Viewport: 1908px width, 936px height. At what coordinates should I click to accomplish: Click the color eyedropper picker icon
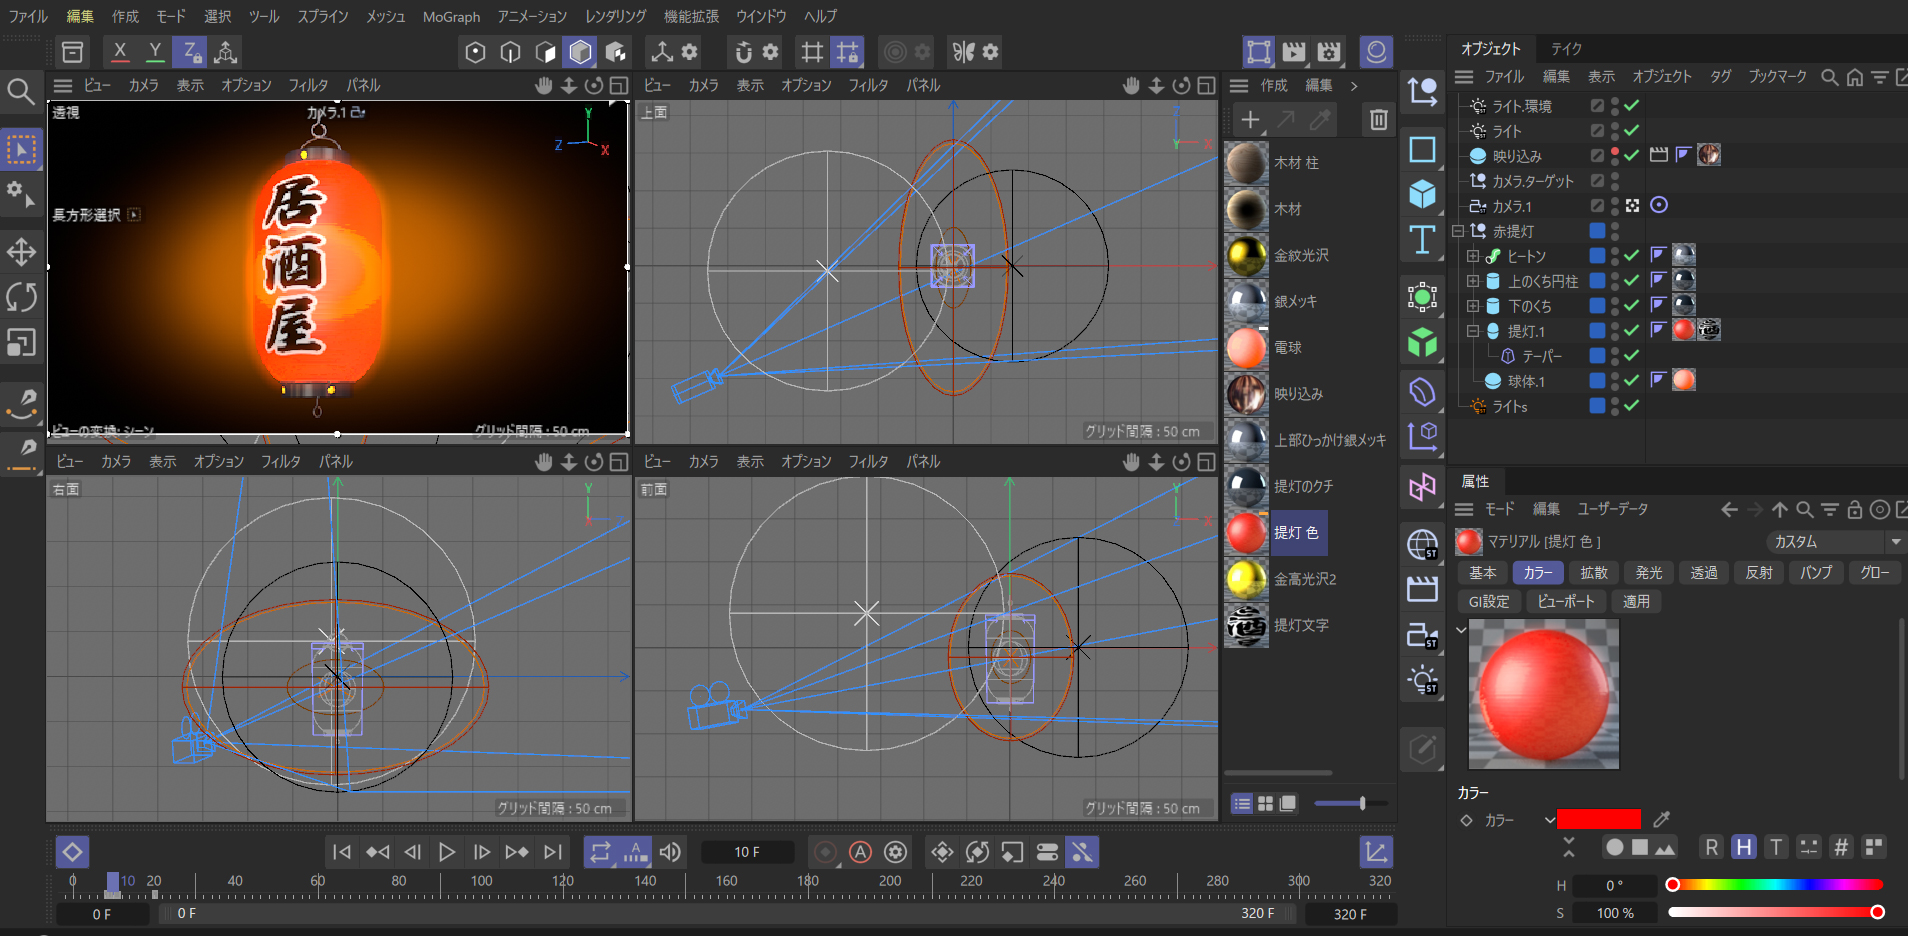tap(1662, 820)
